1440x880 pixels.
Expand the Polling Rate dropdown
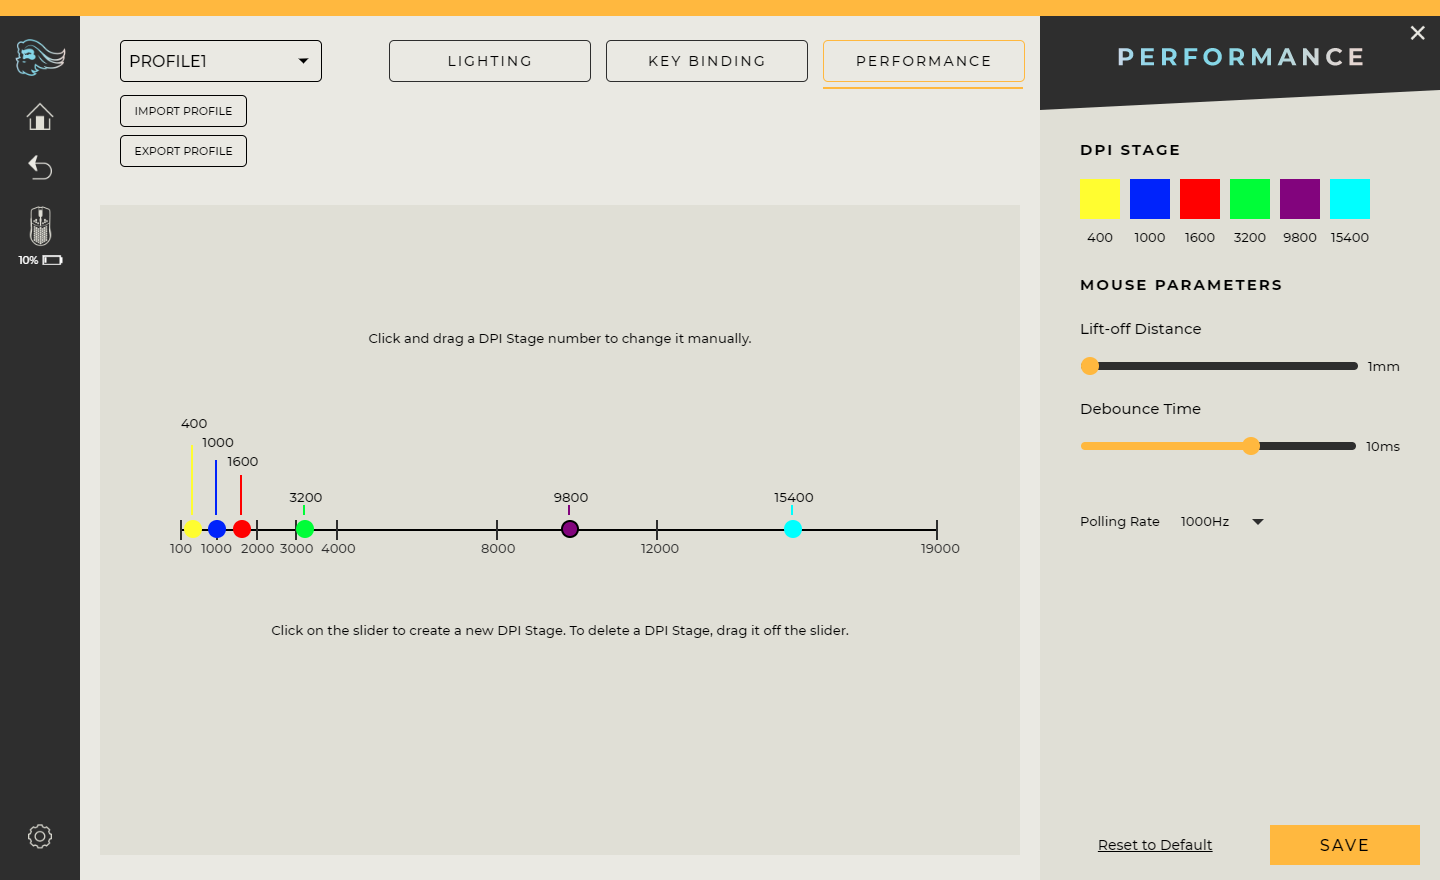[x=1257, y=522]
